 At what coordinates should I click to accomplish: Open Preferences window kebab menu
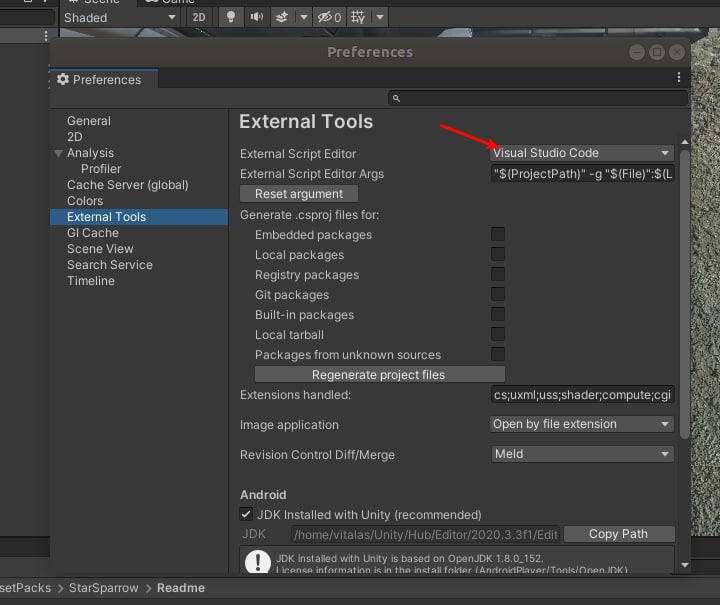679,77
